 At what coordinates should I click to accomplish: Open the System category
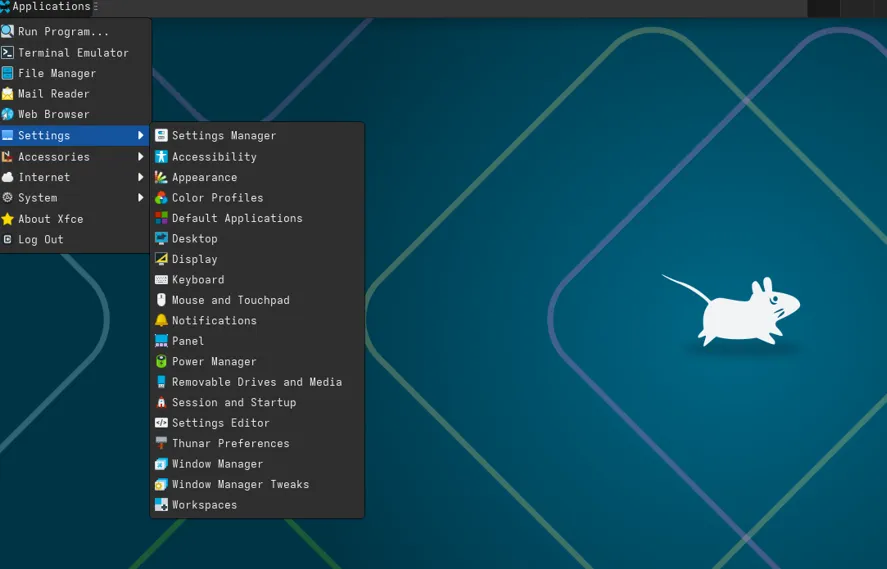pos(75,197)
